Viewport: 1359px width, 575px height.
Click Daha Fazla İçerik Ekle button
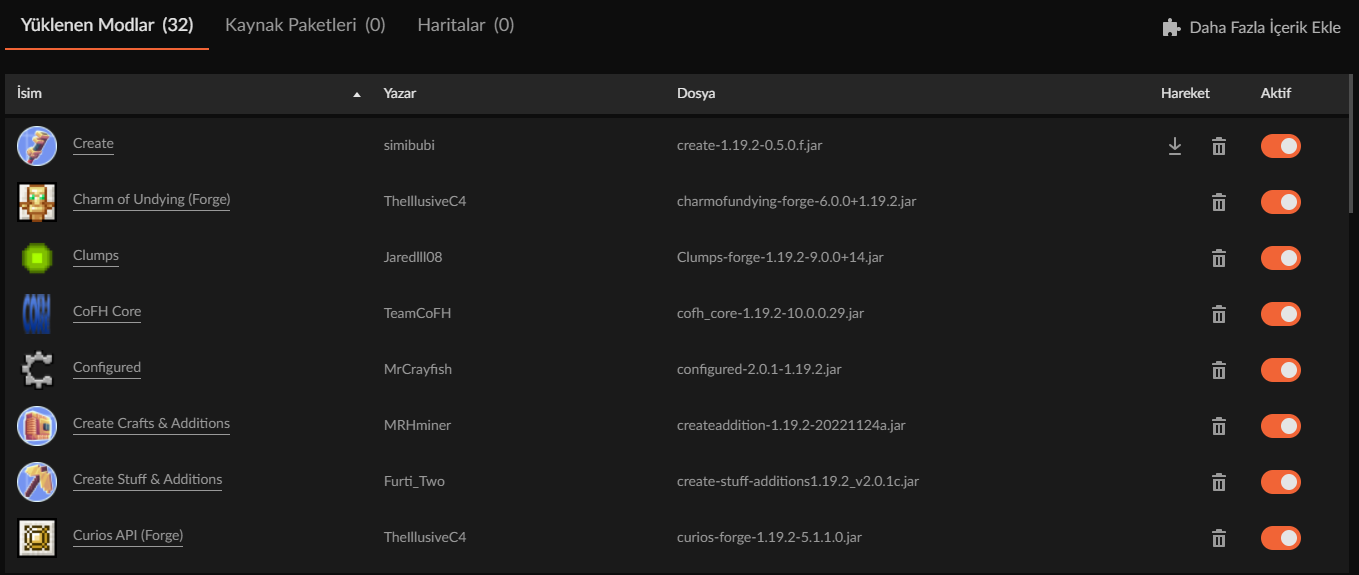(1251, 28)
